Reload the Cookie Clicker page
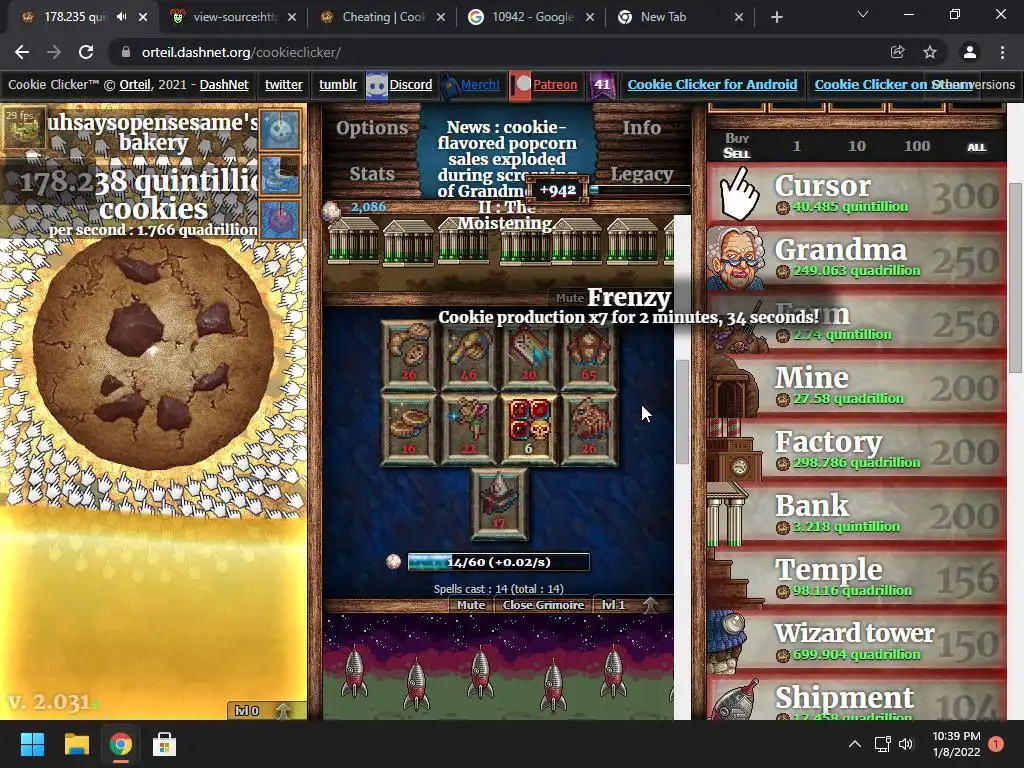Screen dimensions: 1024x768 pos(86,52)
